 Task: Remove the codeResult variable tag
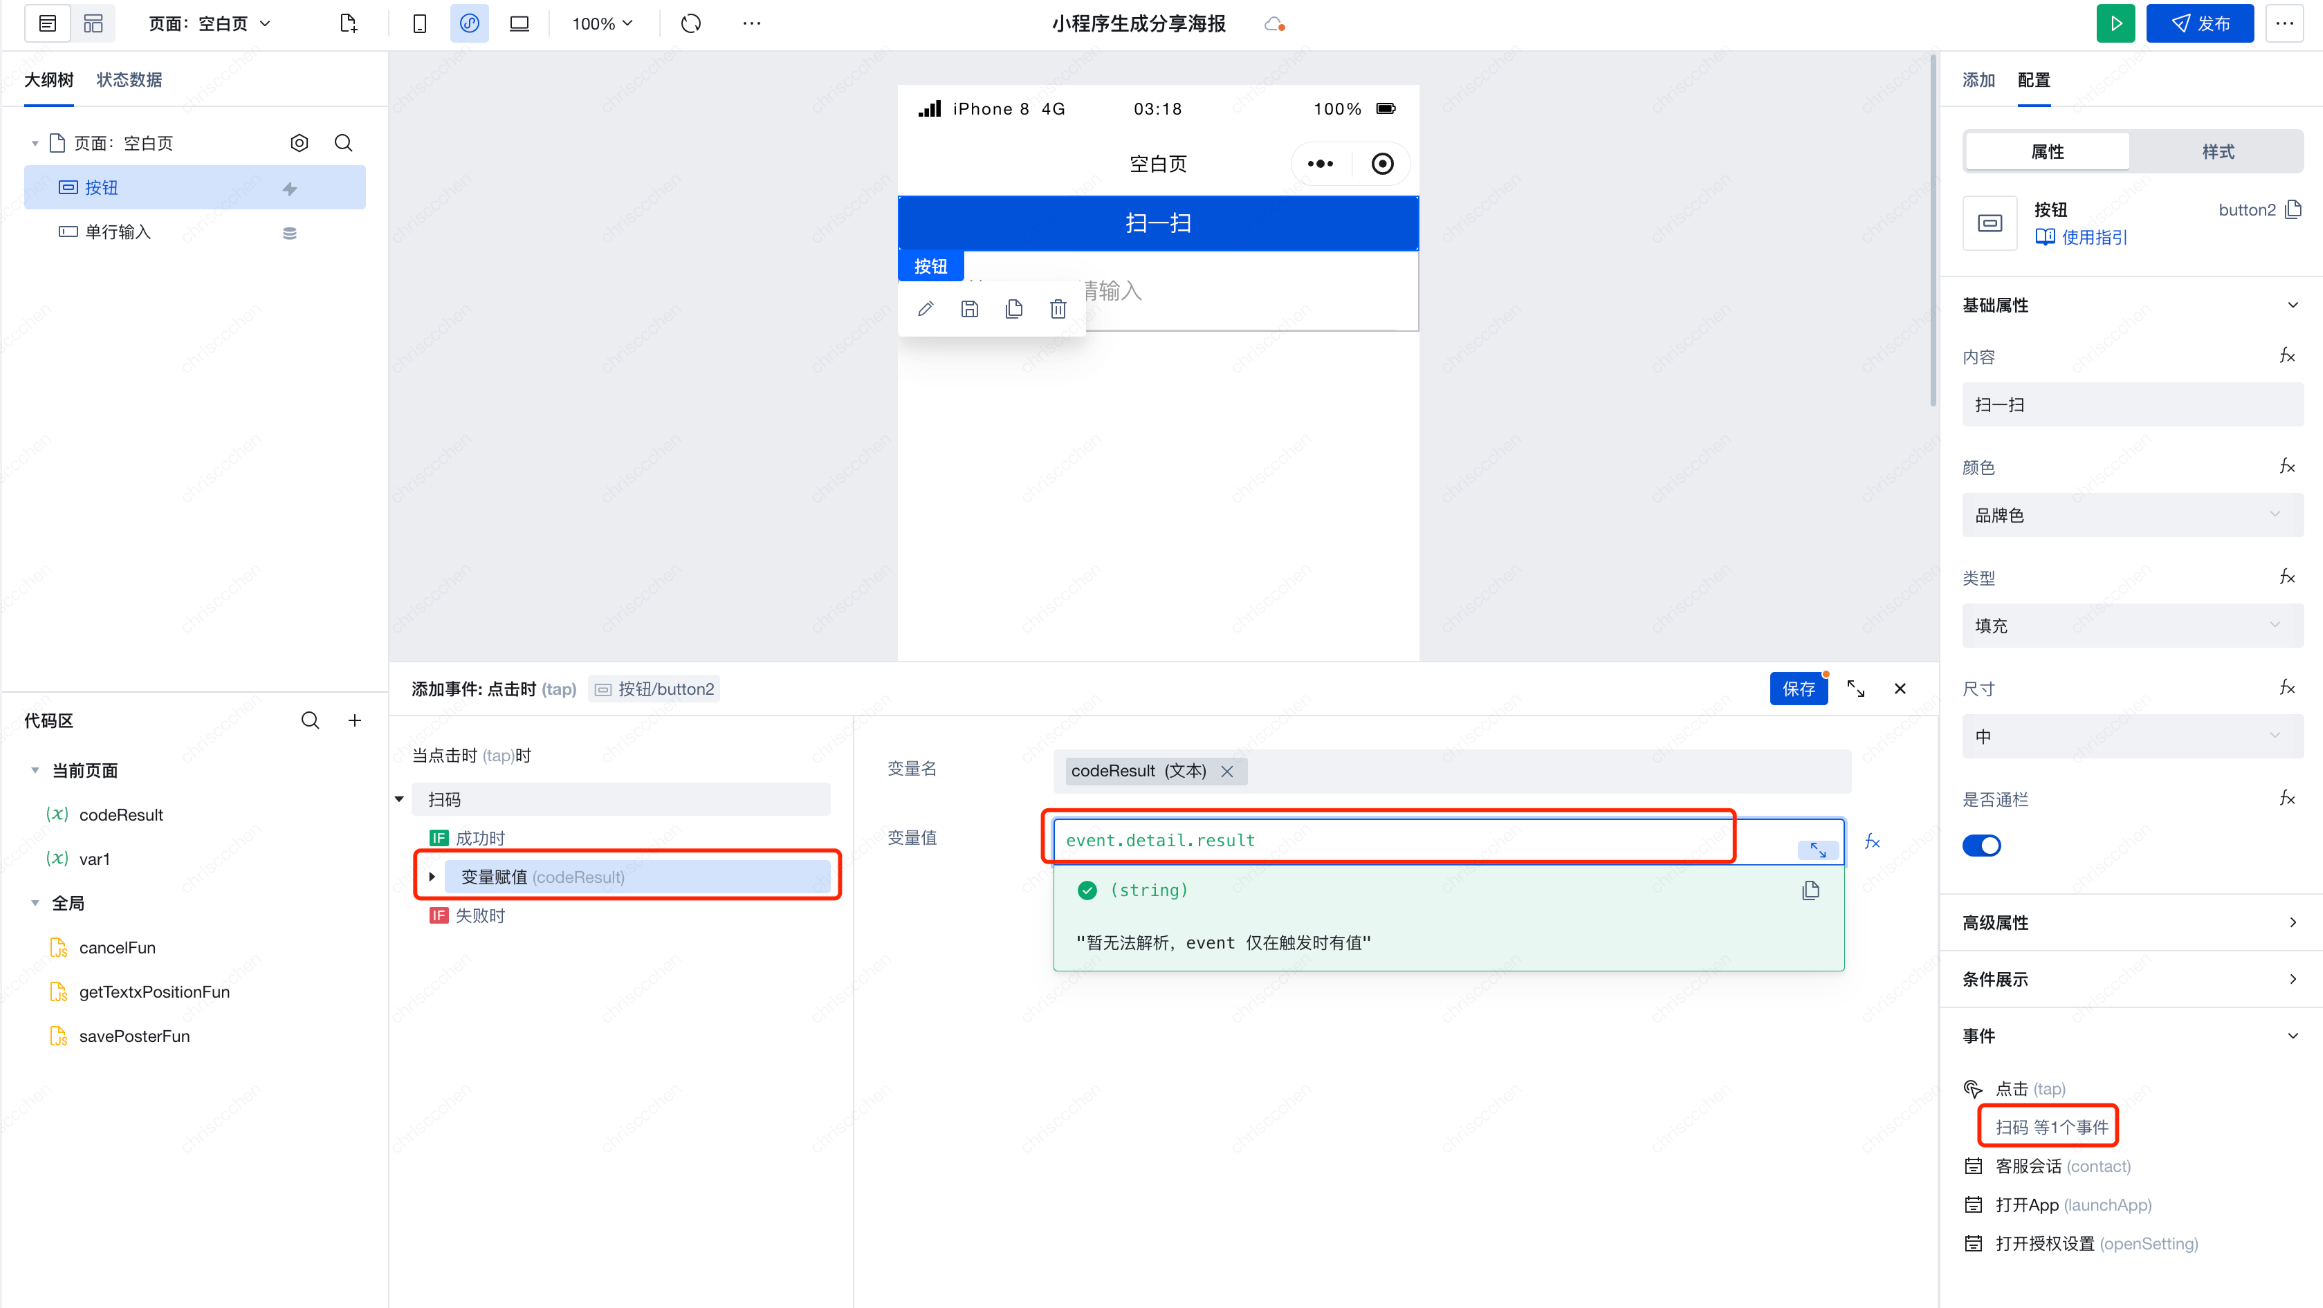[1227, 771]
